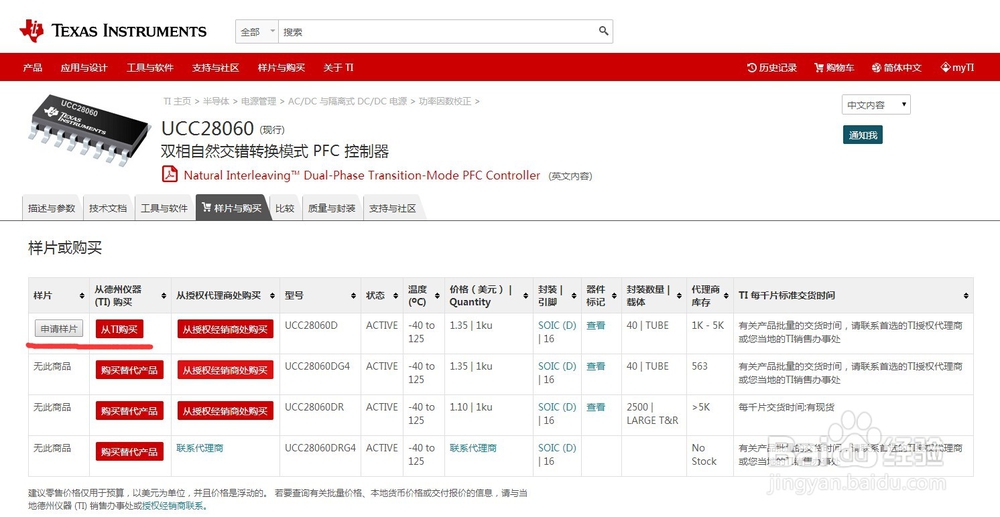Viewport: 1000px width, 517px height.
Task: Click the UCC28060 chip thumbnail
Action: tap(89, 129)
